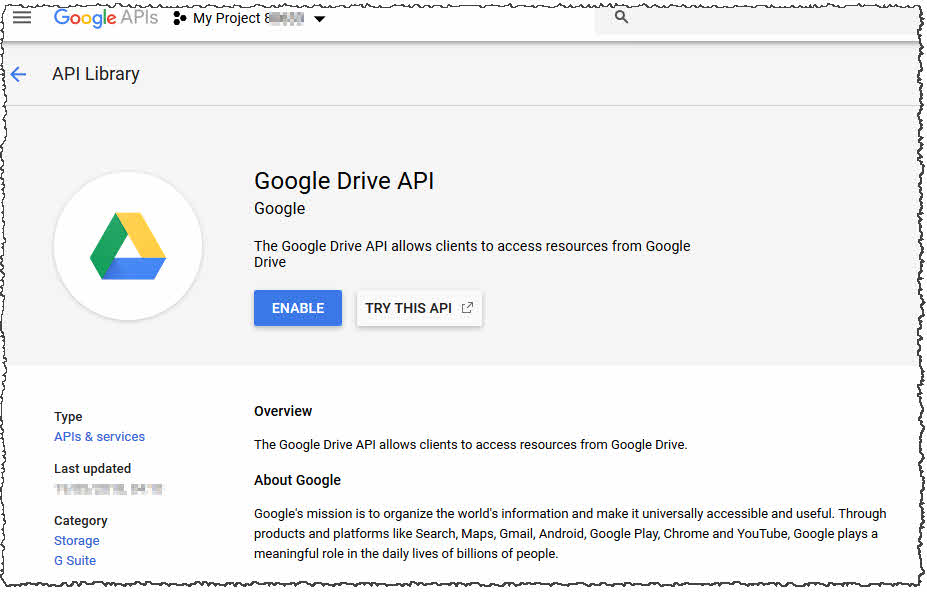Open the hamburger navigation menu
The width and height of the screenshot is (927, 592).
(22, 17)
